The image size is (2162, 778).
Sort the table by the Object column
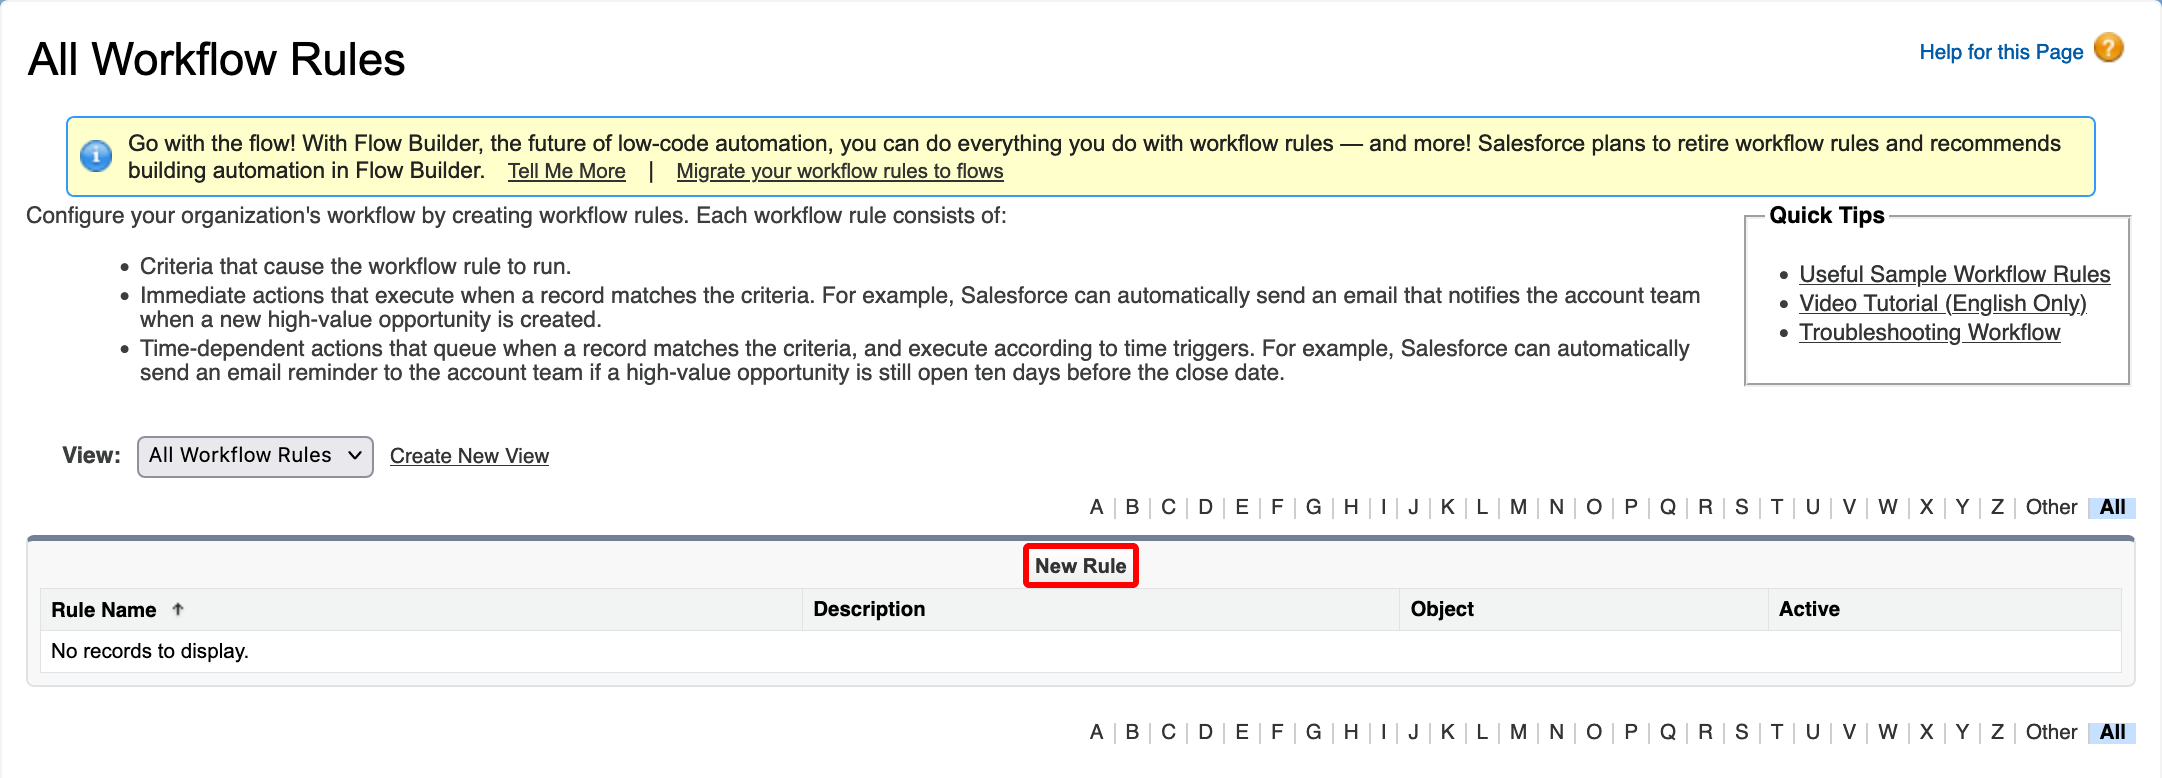point(1441,608)
